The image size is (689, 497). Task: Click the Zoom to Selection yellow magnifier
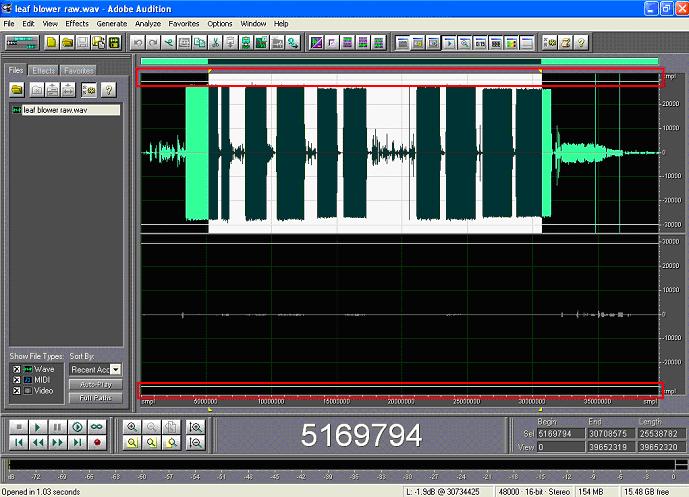coord(132,443)
